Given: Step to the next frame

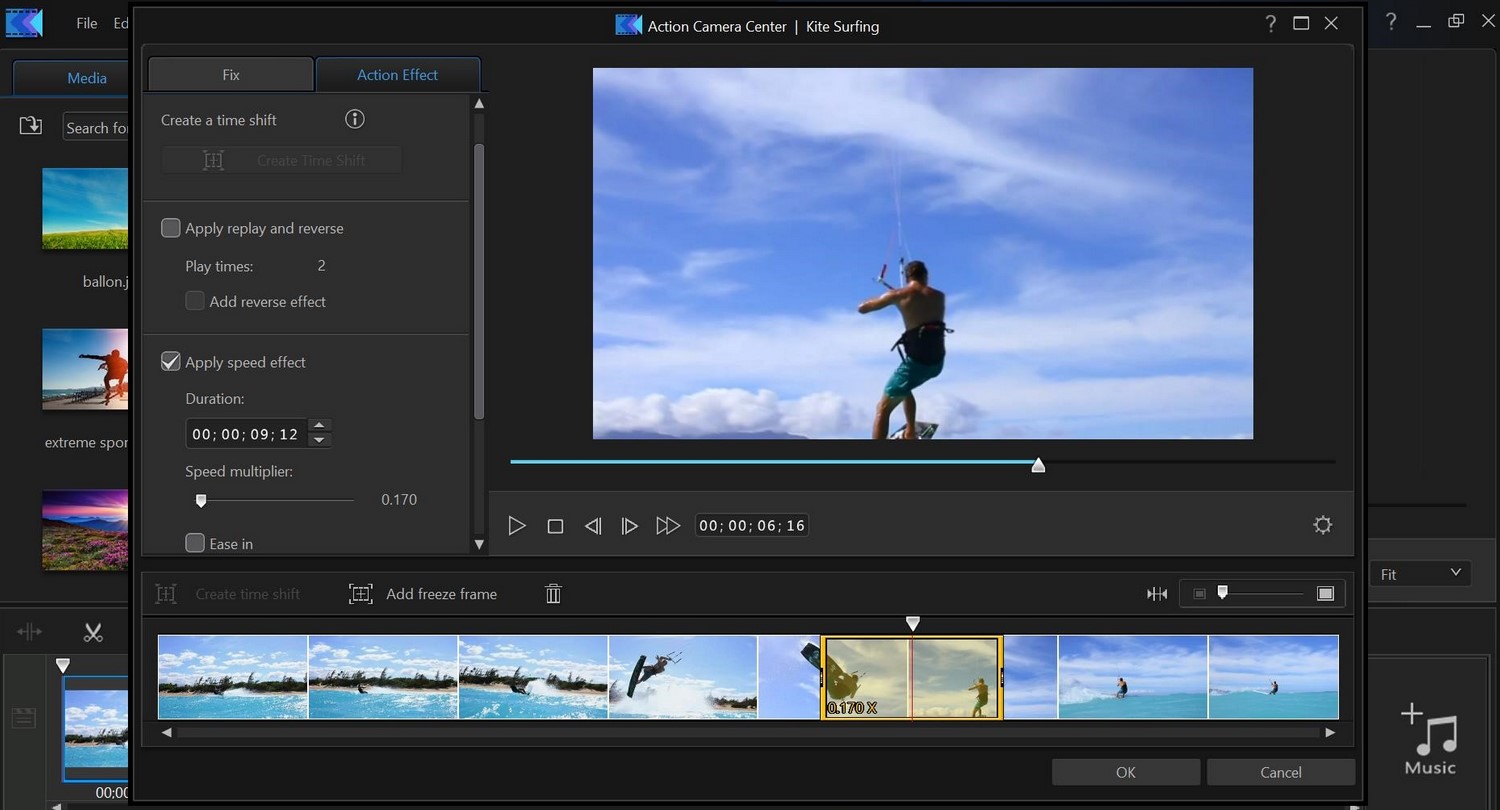Looking at the screenshot, I should click(629, 526).
